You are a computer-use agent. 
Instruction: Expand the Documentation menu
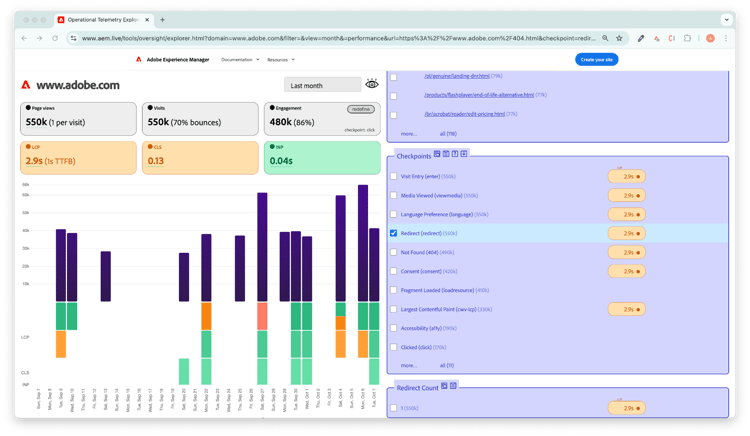click(239, 60)
